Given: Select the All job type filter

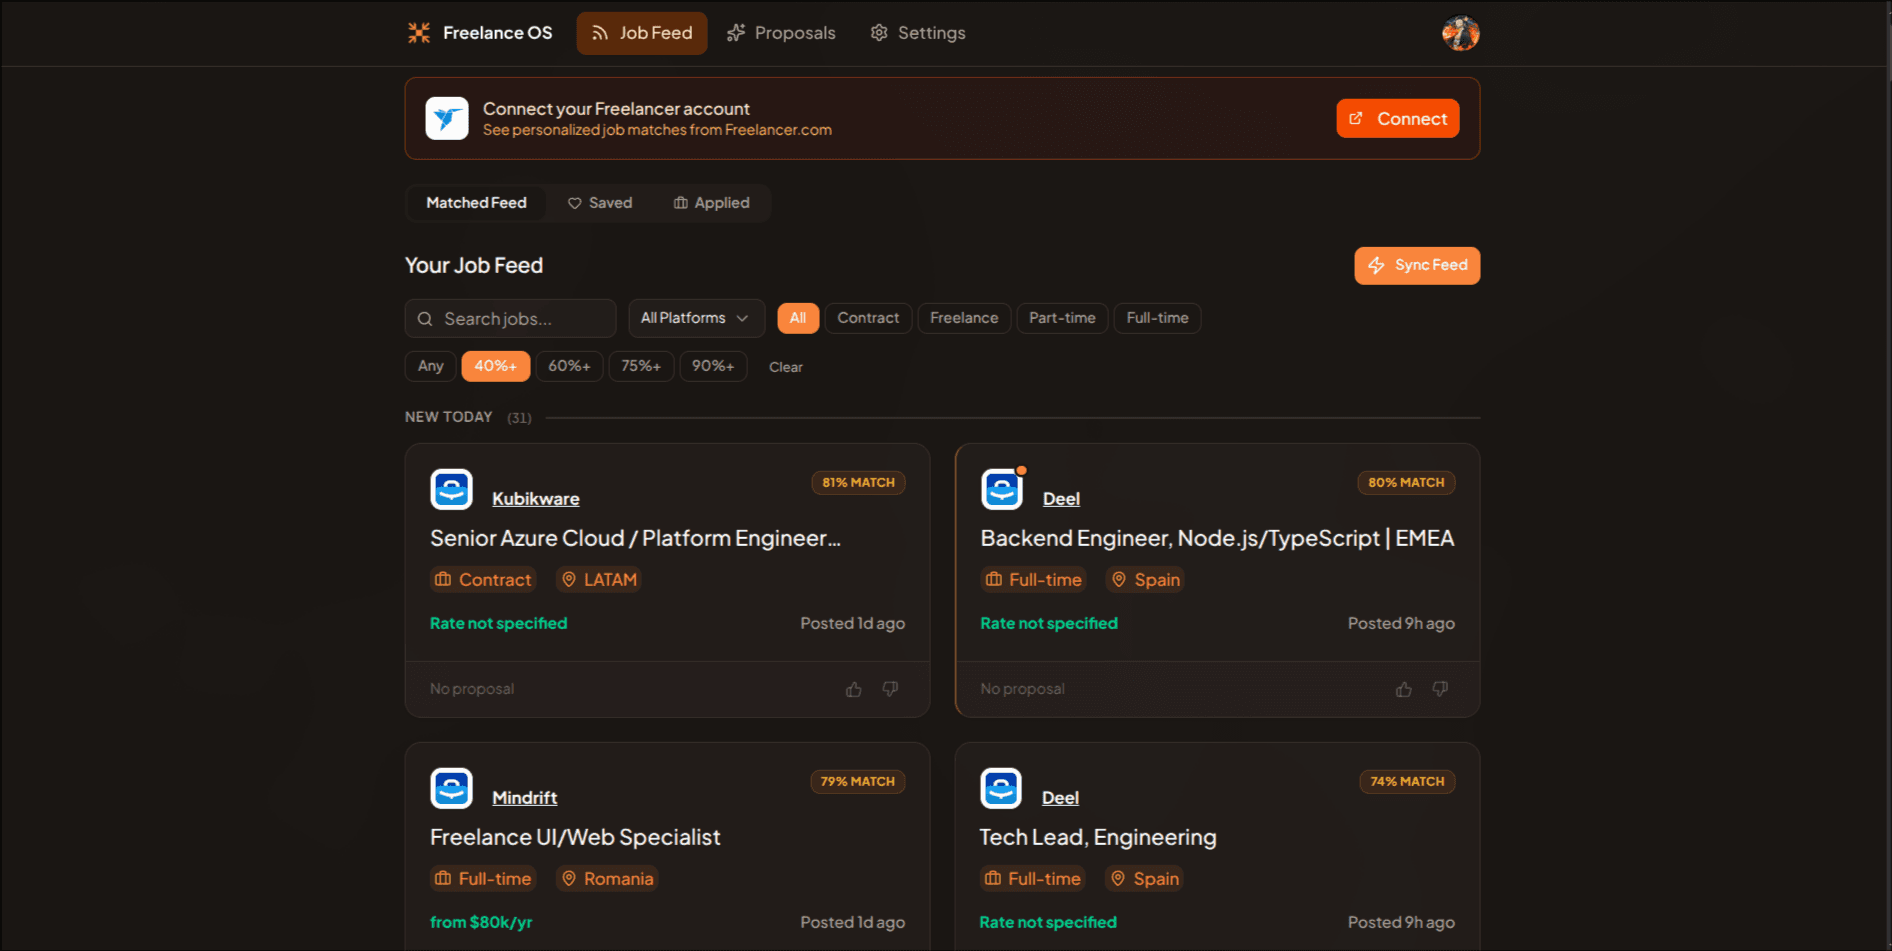Looking at the screenshot, I should pos(798,318).
